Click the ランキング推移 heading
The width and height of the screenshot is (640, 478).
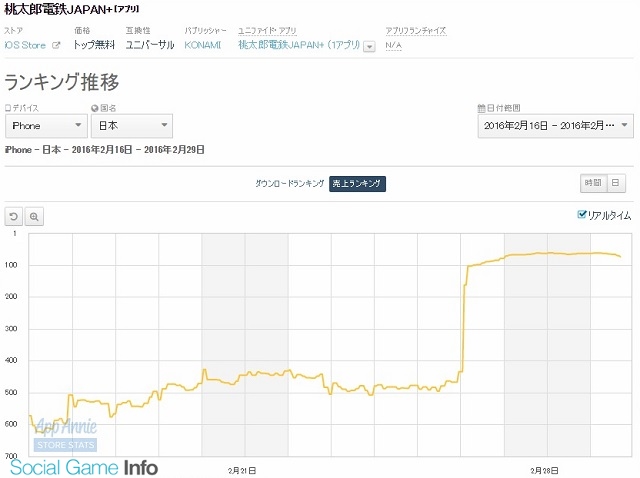pos(62,82)
